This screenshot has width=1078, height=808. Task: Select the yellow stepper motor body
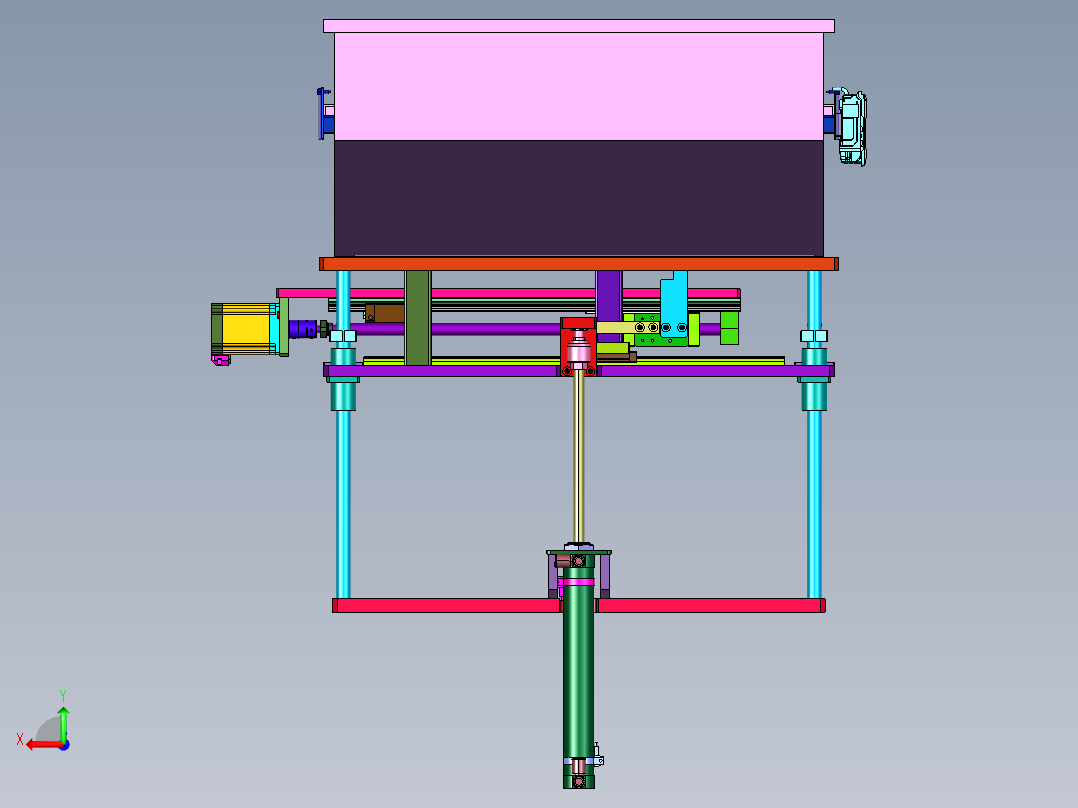246,330
